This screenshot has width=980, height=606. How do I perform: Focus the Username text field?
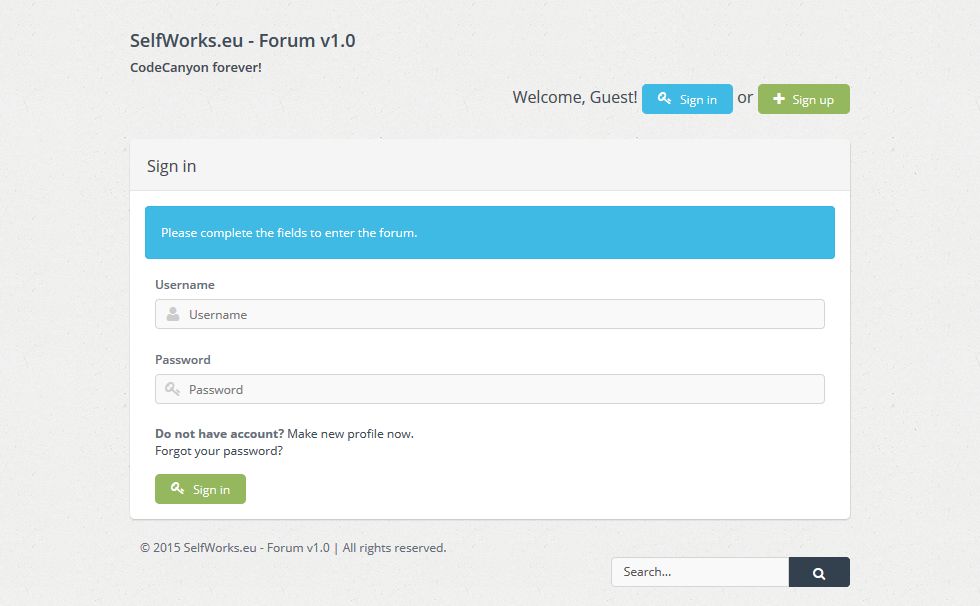click(500, 314)
